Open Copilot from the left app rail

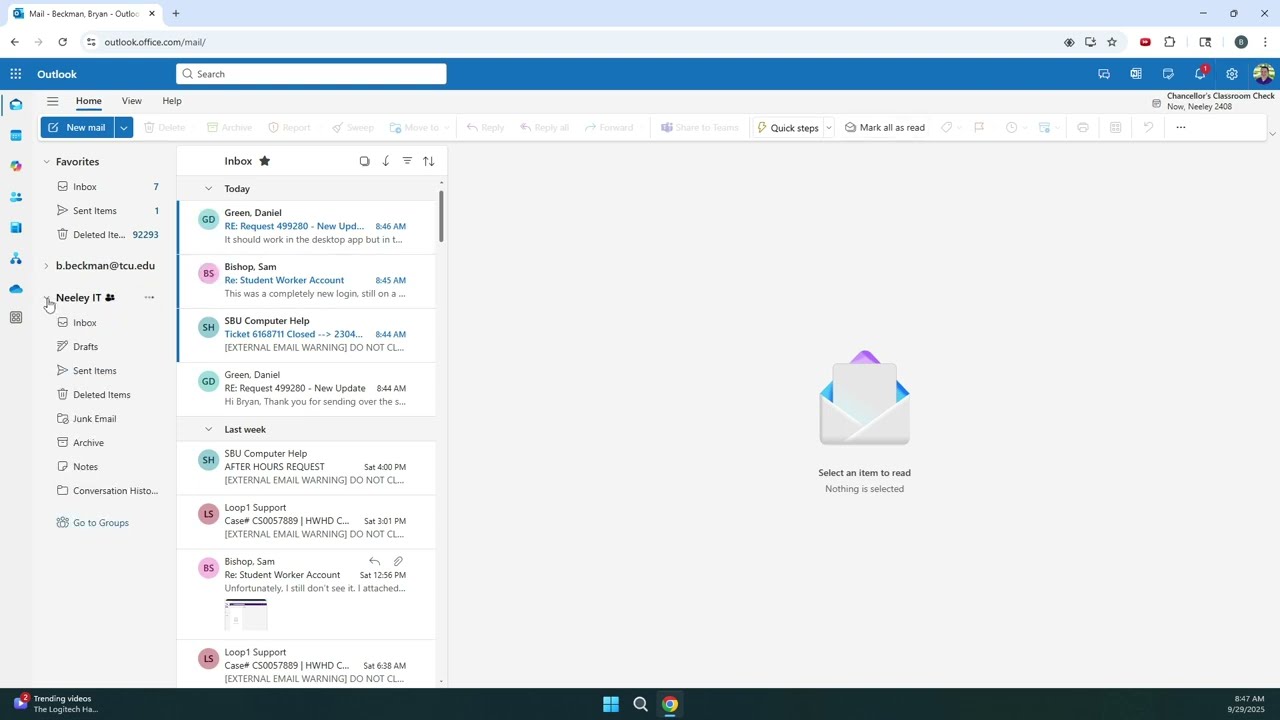click(16, 166)
